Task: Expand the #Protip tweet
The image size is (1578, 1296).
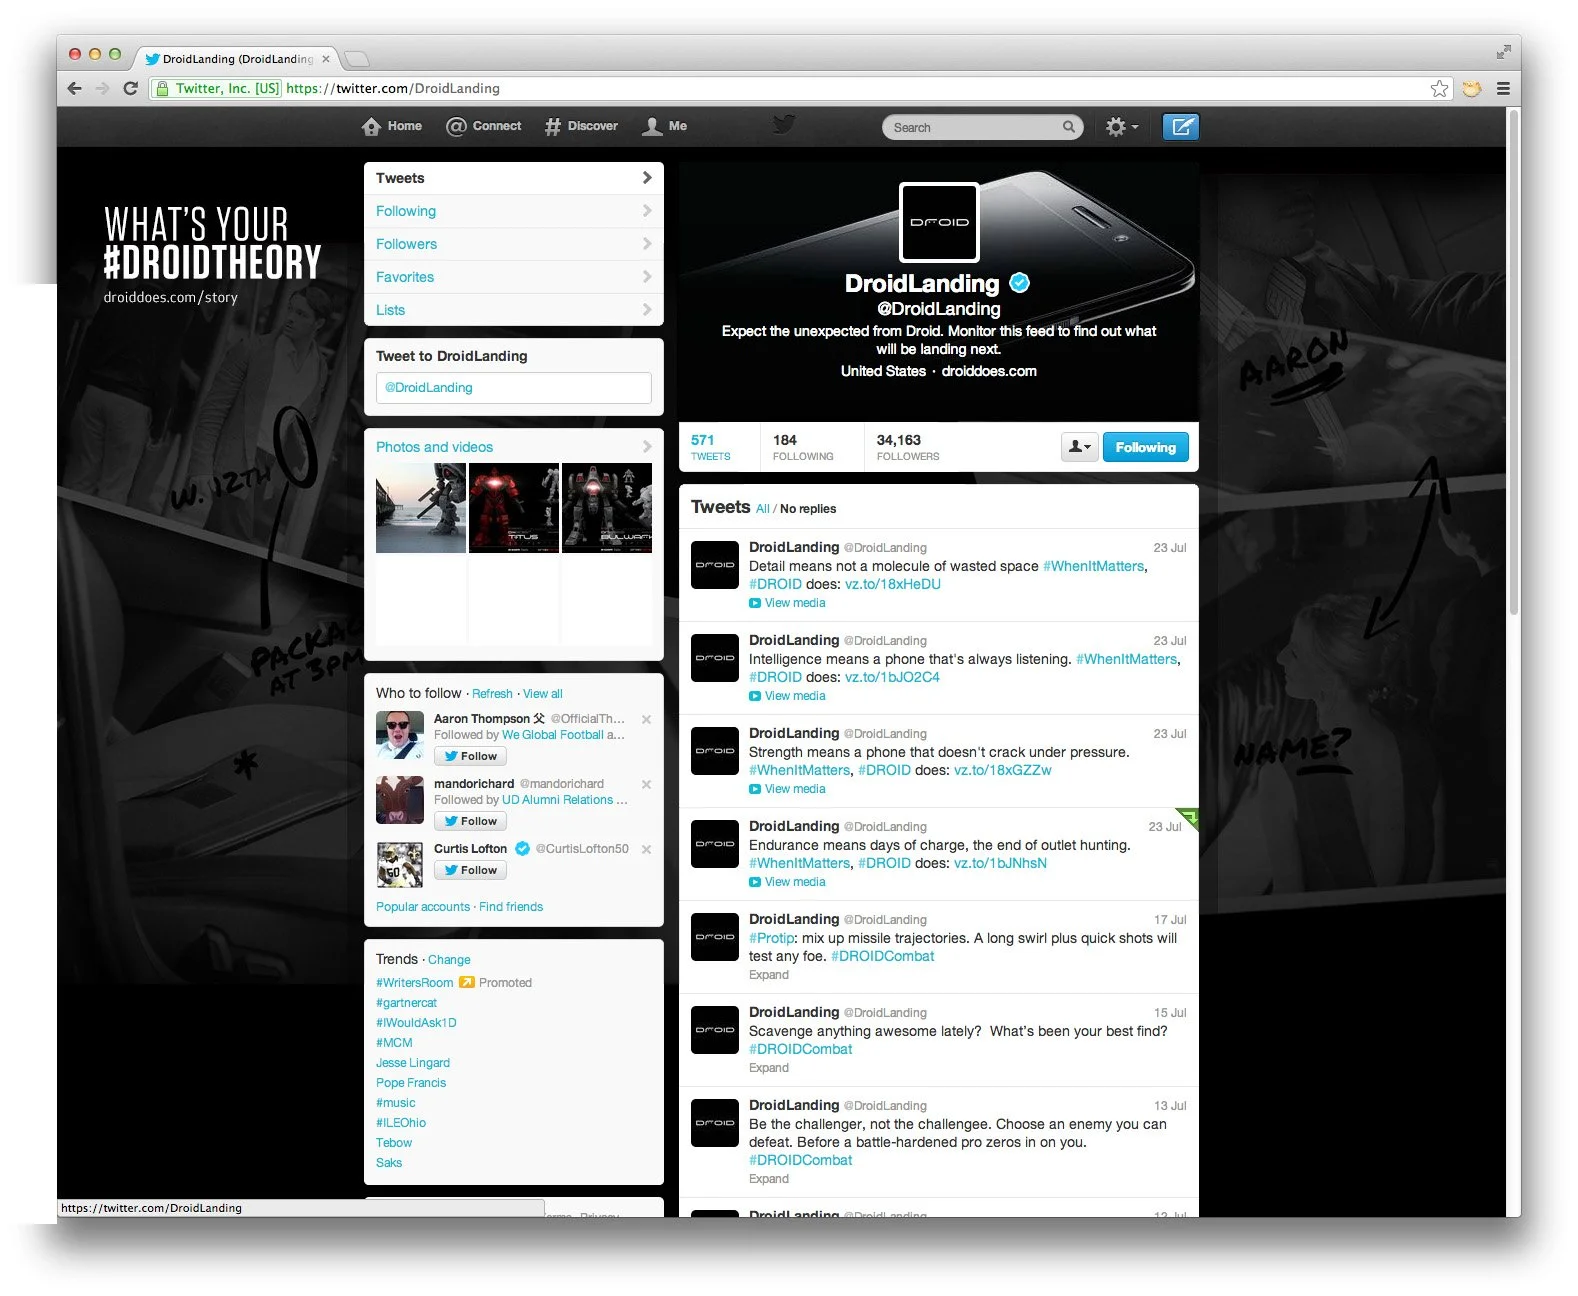Action: [x=769, y=975]
